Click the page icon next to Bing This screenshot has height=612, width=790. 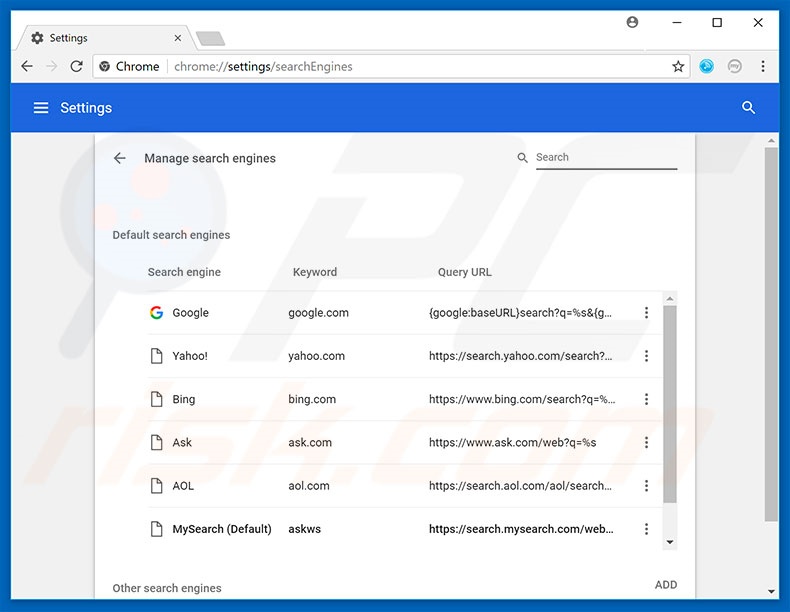(x=157, y=399)
